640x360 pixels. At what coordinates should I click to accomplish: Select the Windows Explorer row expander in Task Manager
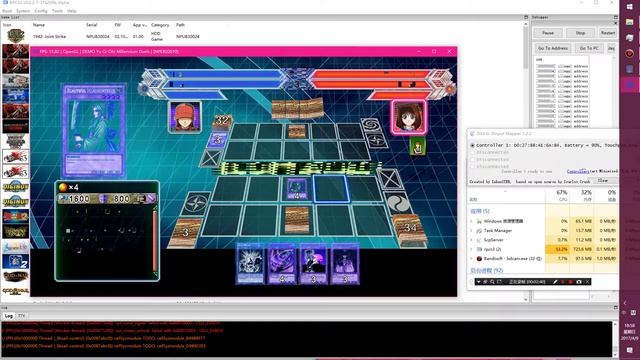[x=472, y=221]
